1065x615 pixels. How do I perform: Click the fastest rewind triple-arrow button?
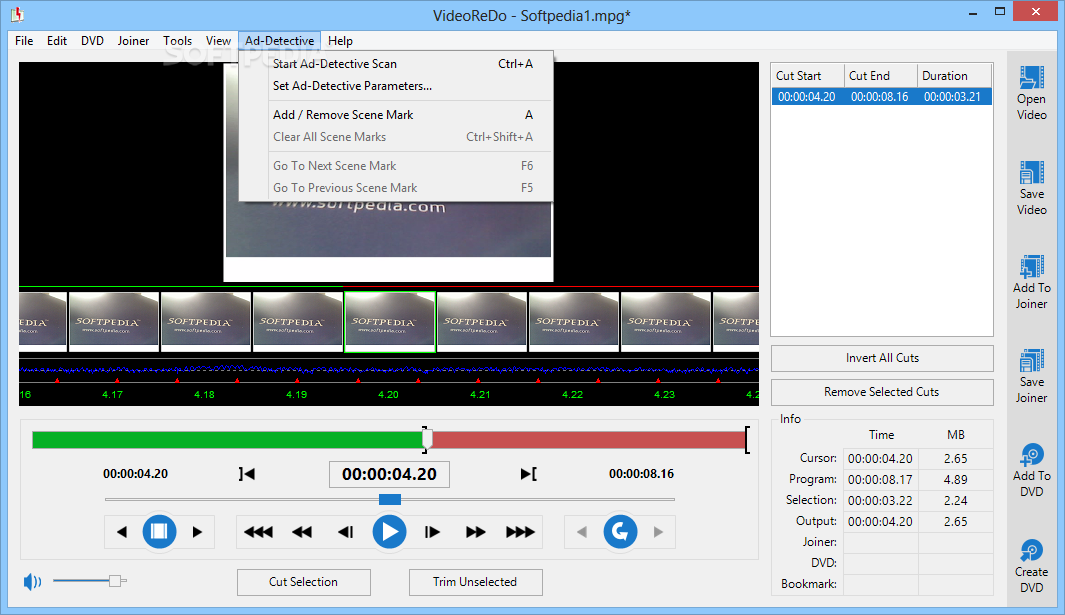[258, 532]
